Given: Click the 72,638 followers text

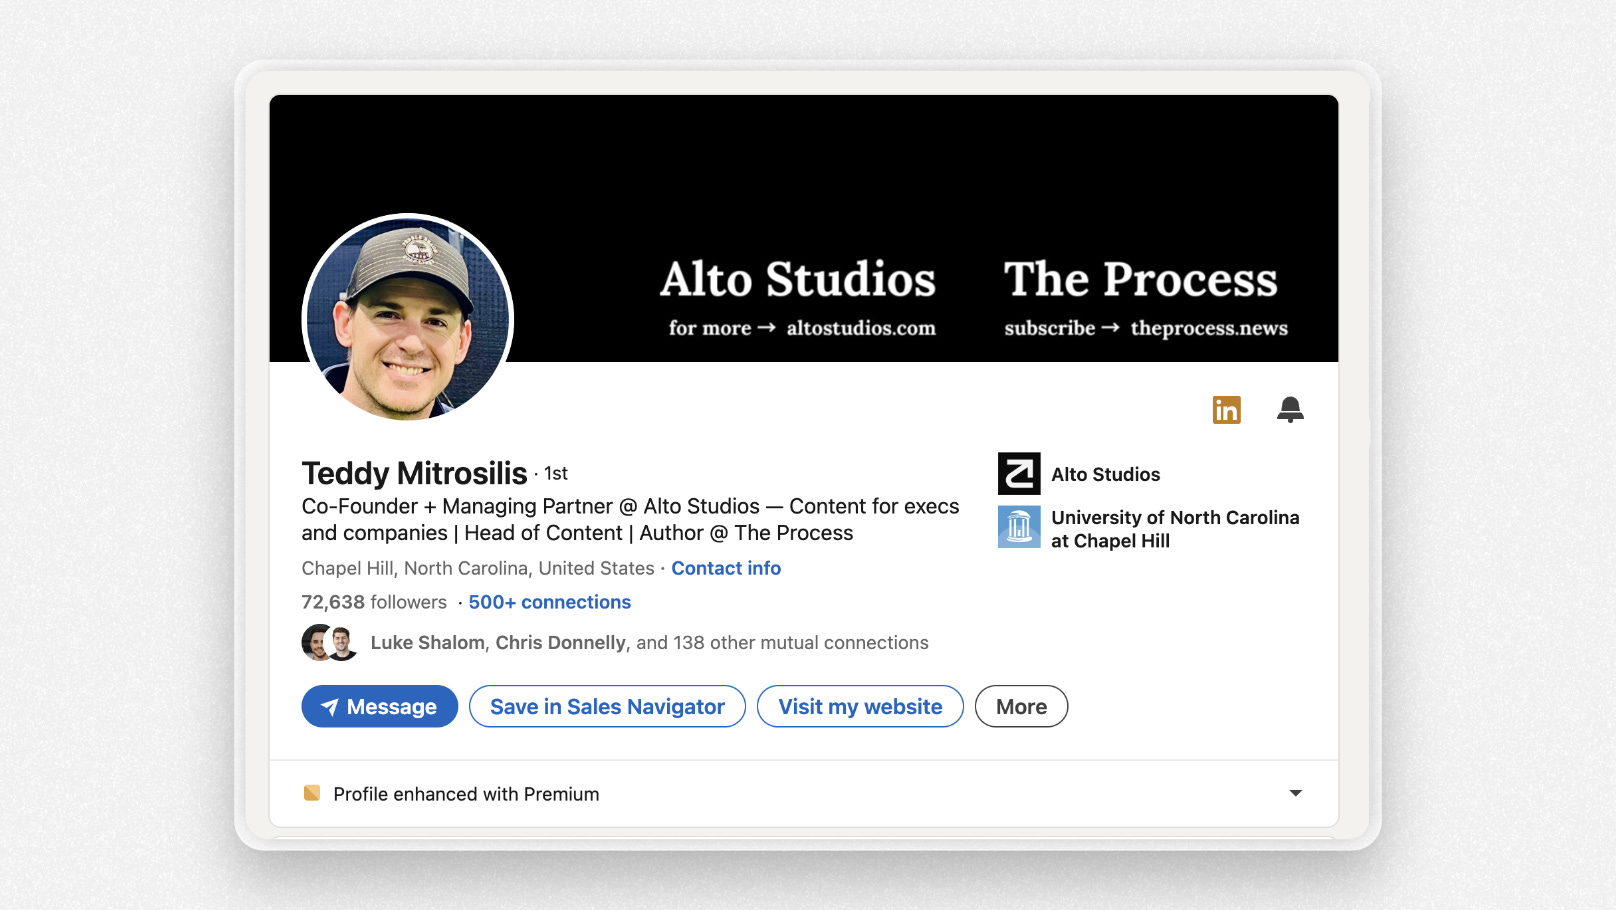Looking at the screenshot, I should click(374, 602).
